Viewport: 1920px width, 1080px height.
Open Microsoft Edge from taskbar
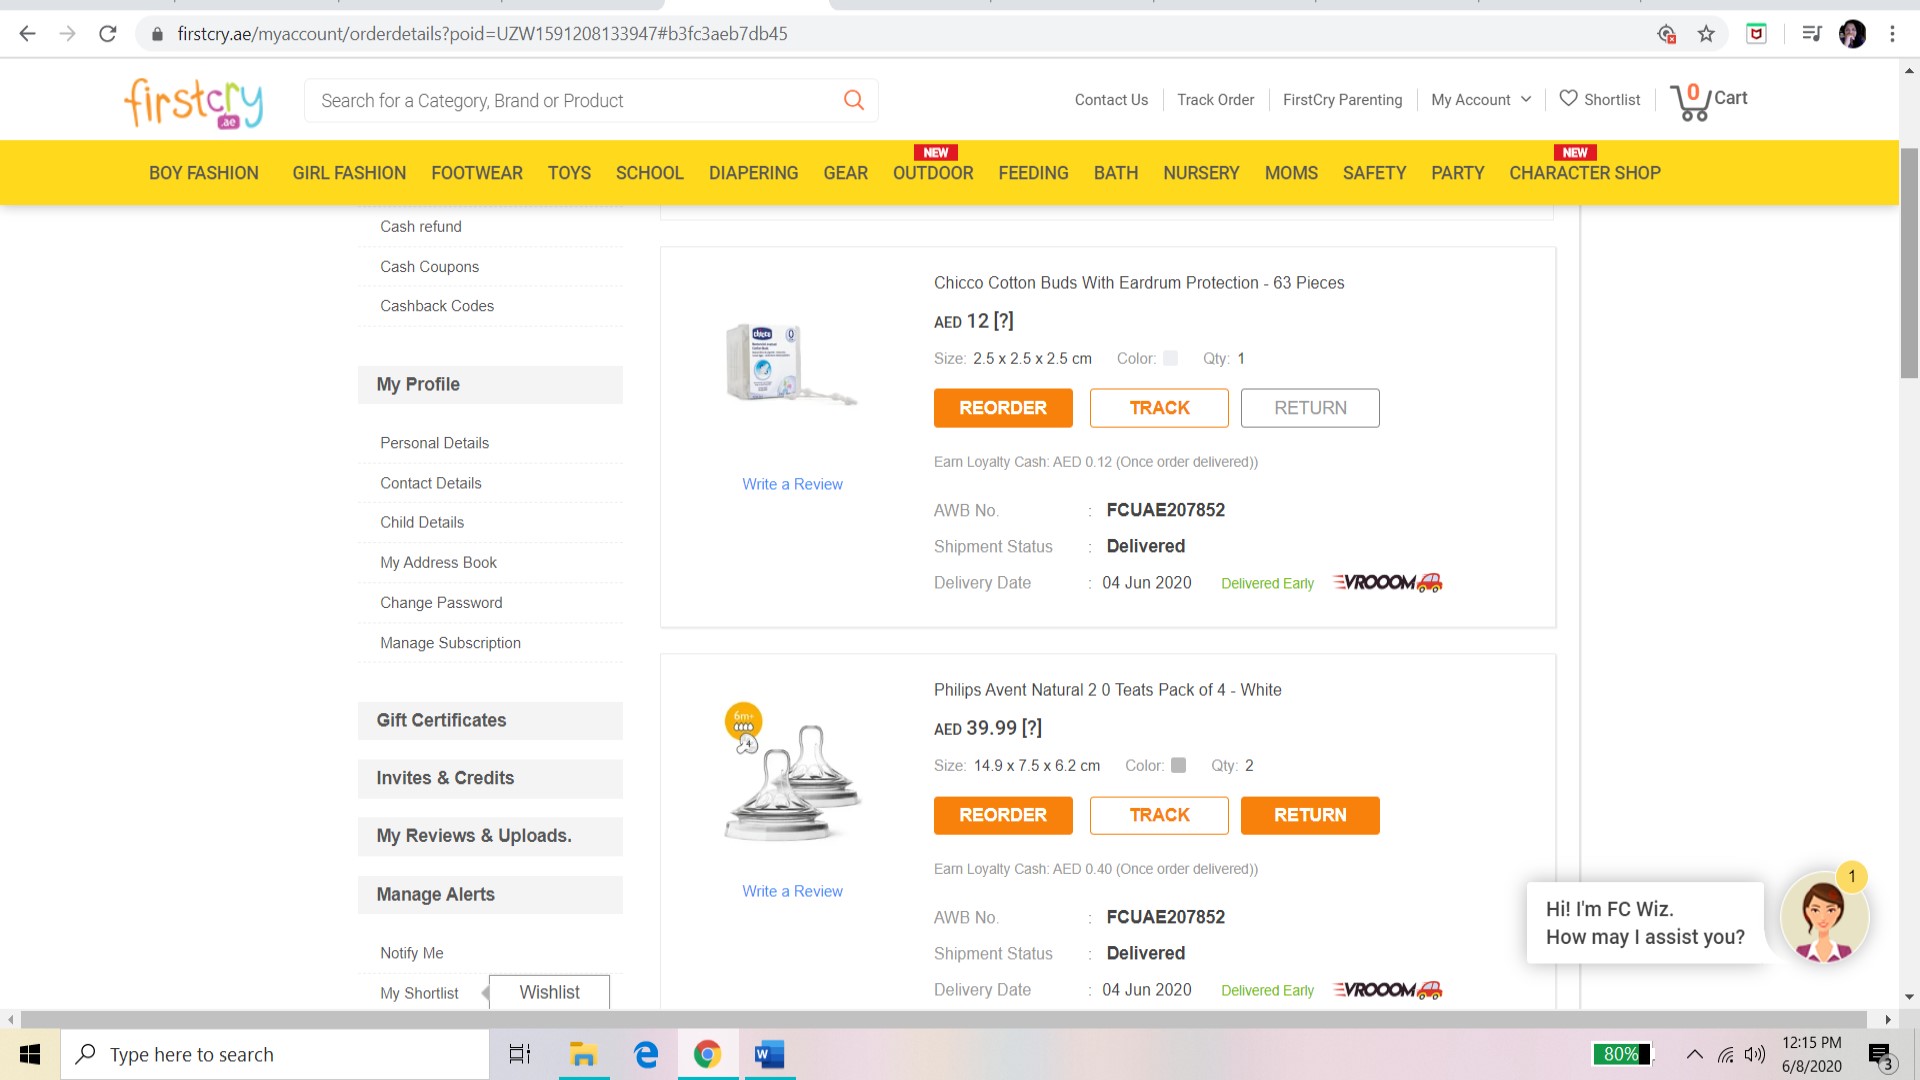click(646, 1054)
